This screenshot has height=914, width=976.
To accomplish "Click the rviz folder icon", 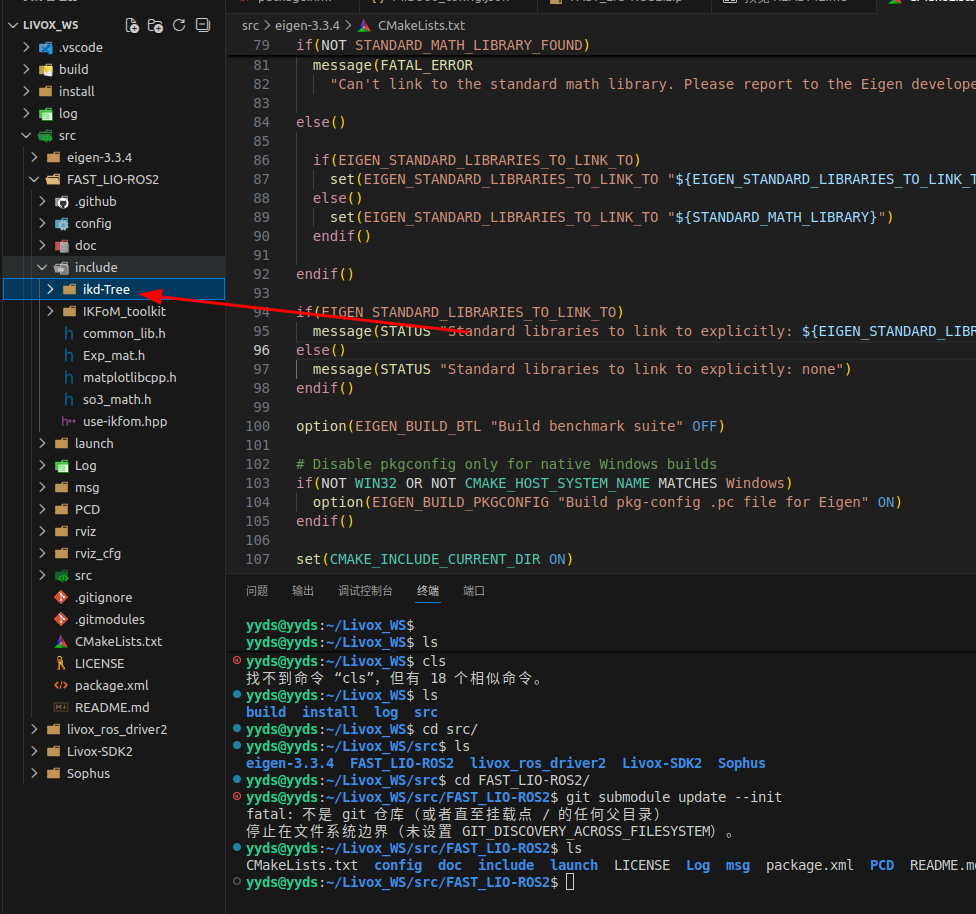I will (62, 532).
